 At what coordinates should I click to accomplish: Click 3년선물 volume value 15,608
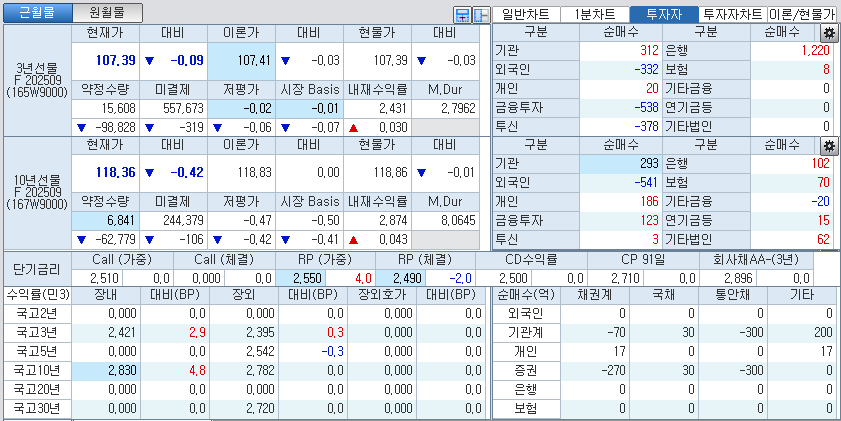119,109
